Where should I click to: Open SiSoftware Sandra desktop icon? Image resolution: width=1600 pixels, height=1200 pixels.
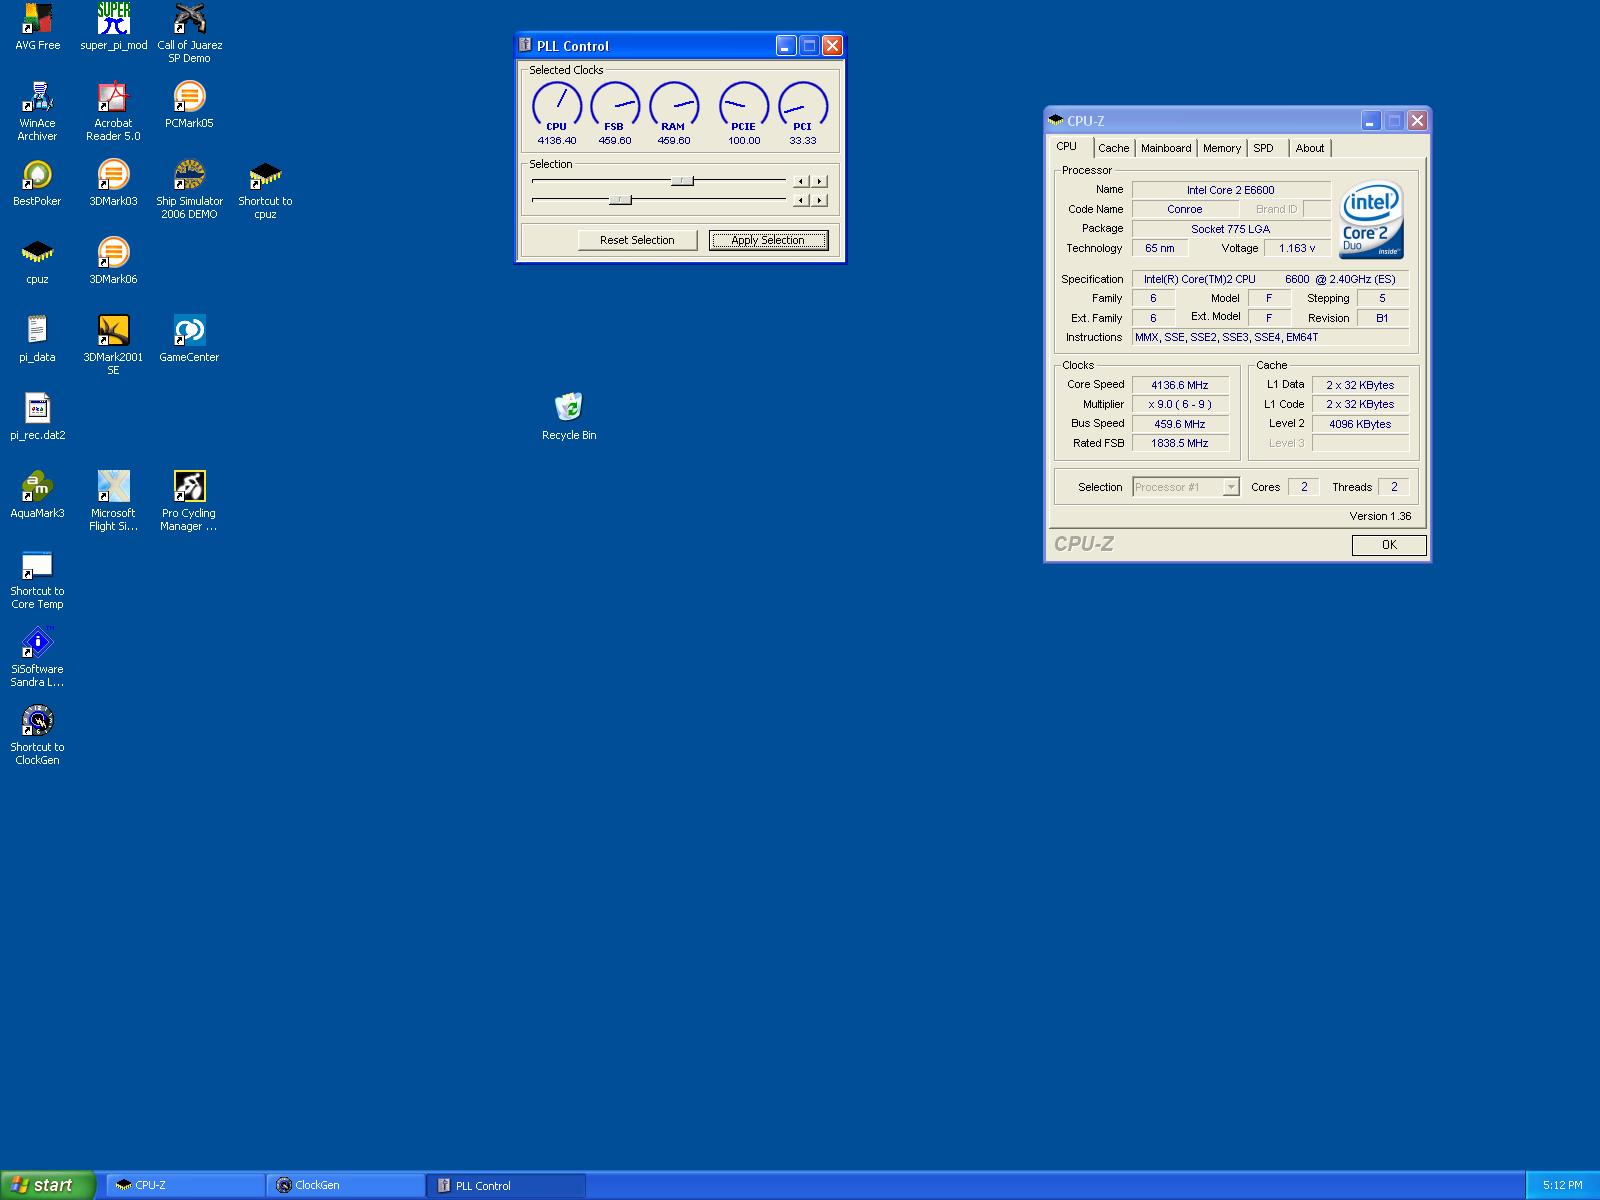coord(37,657)
